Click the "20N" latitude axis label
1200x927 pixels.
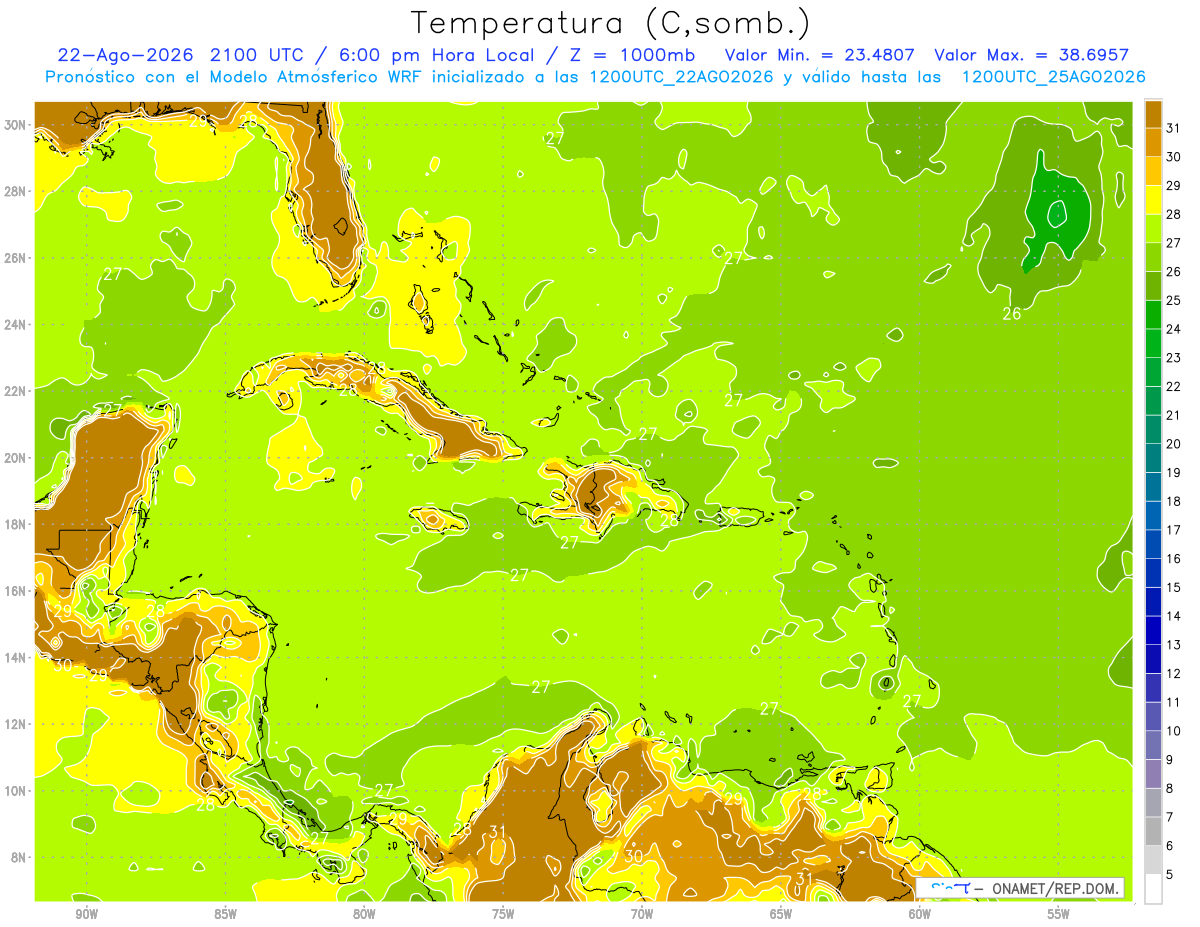click(15, 458)
